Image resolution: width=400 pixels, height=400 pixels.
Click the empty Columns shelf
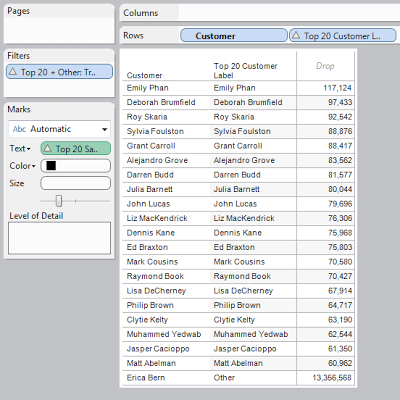[289, 13]
